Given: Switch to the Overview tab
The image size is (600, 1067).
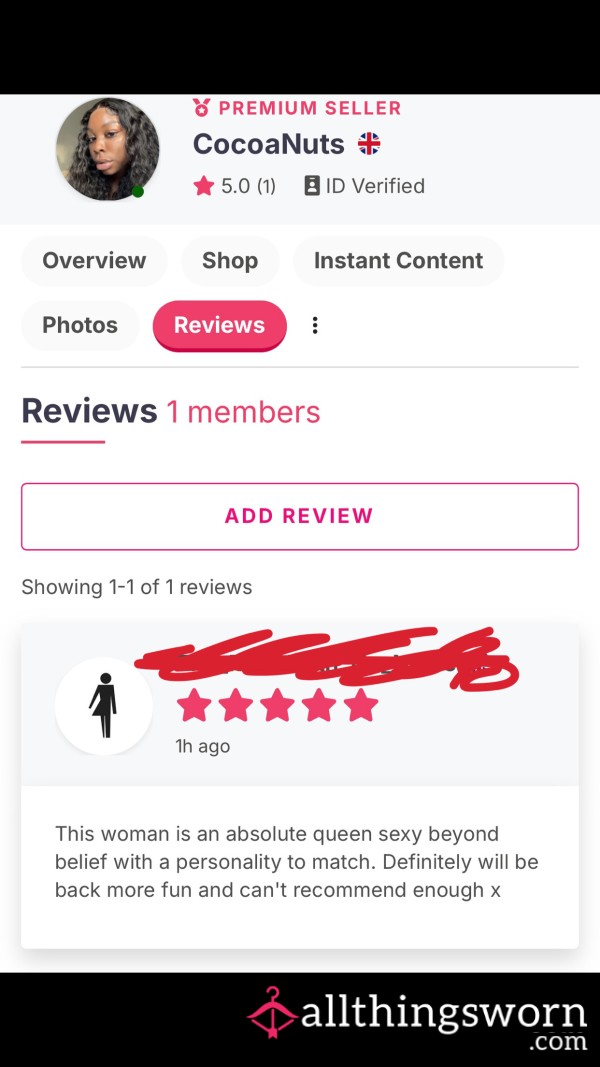Looking at the screenshot, I should (94, 261).
